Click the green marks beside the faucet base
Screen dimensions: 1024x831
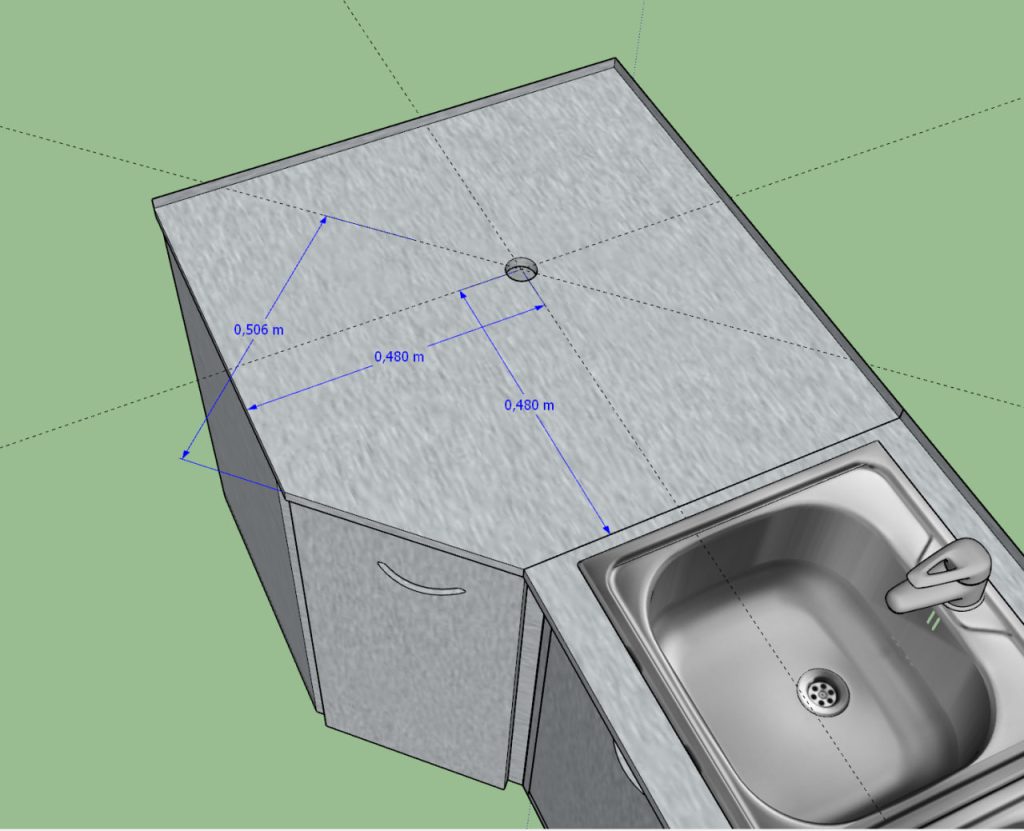tap(934, 622)
